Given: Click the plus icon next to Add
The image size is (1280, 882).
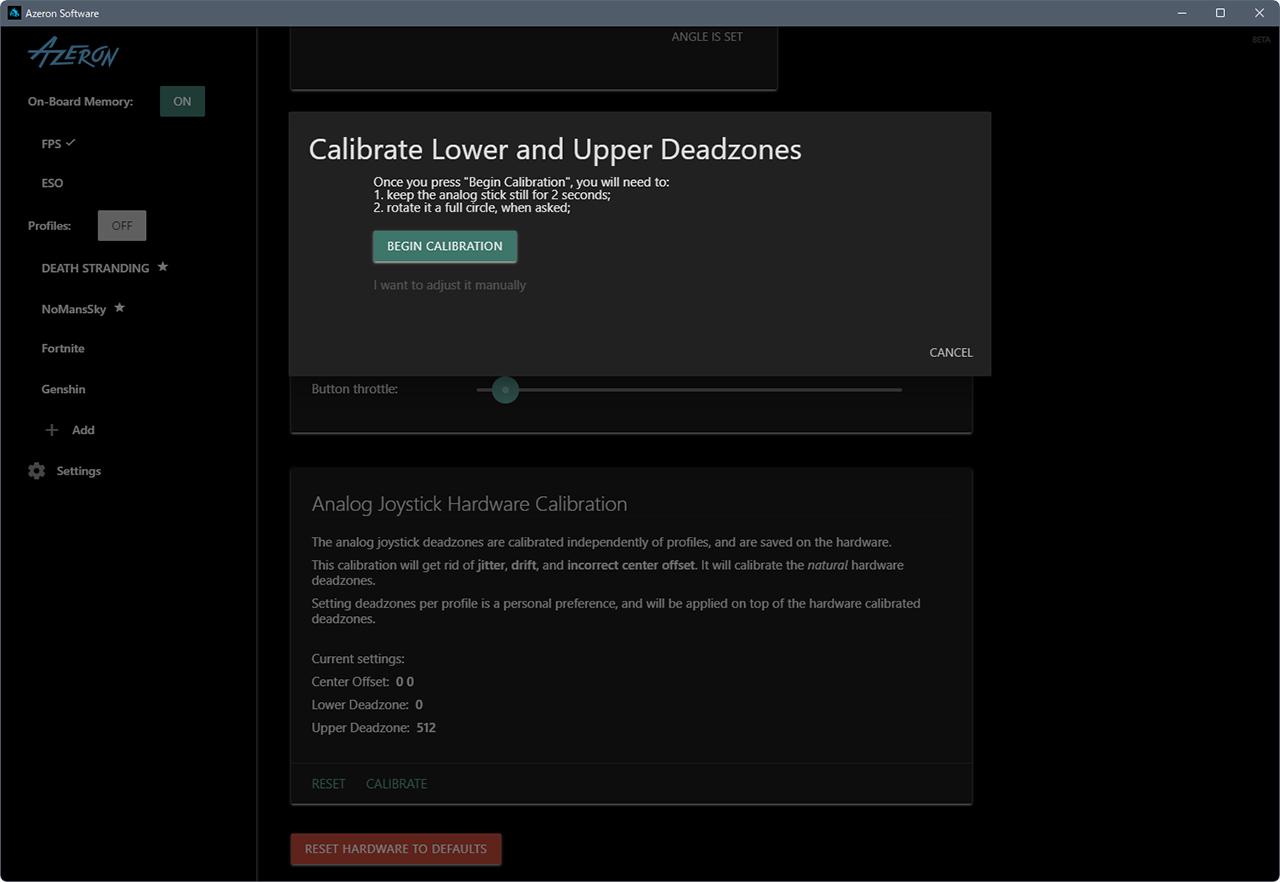Looking at the screenshot, I should point(52,430).
